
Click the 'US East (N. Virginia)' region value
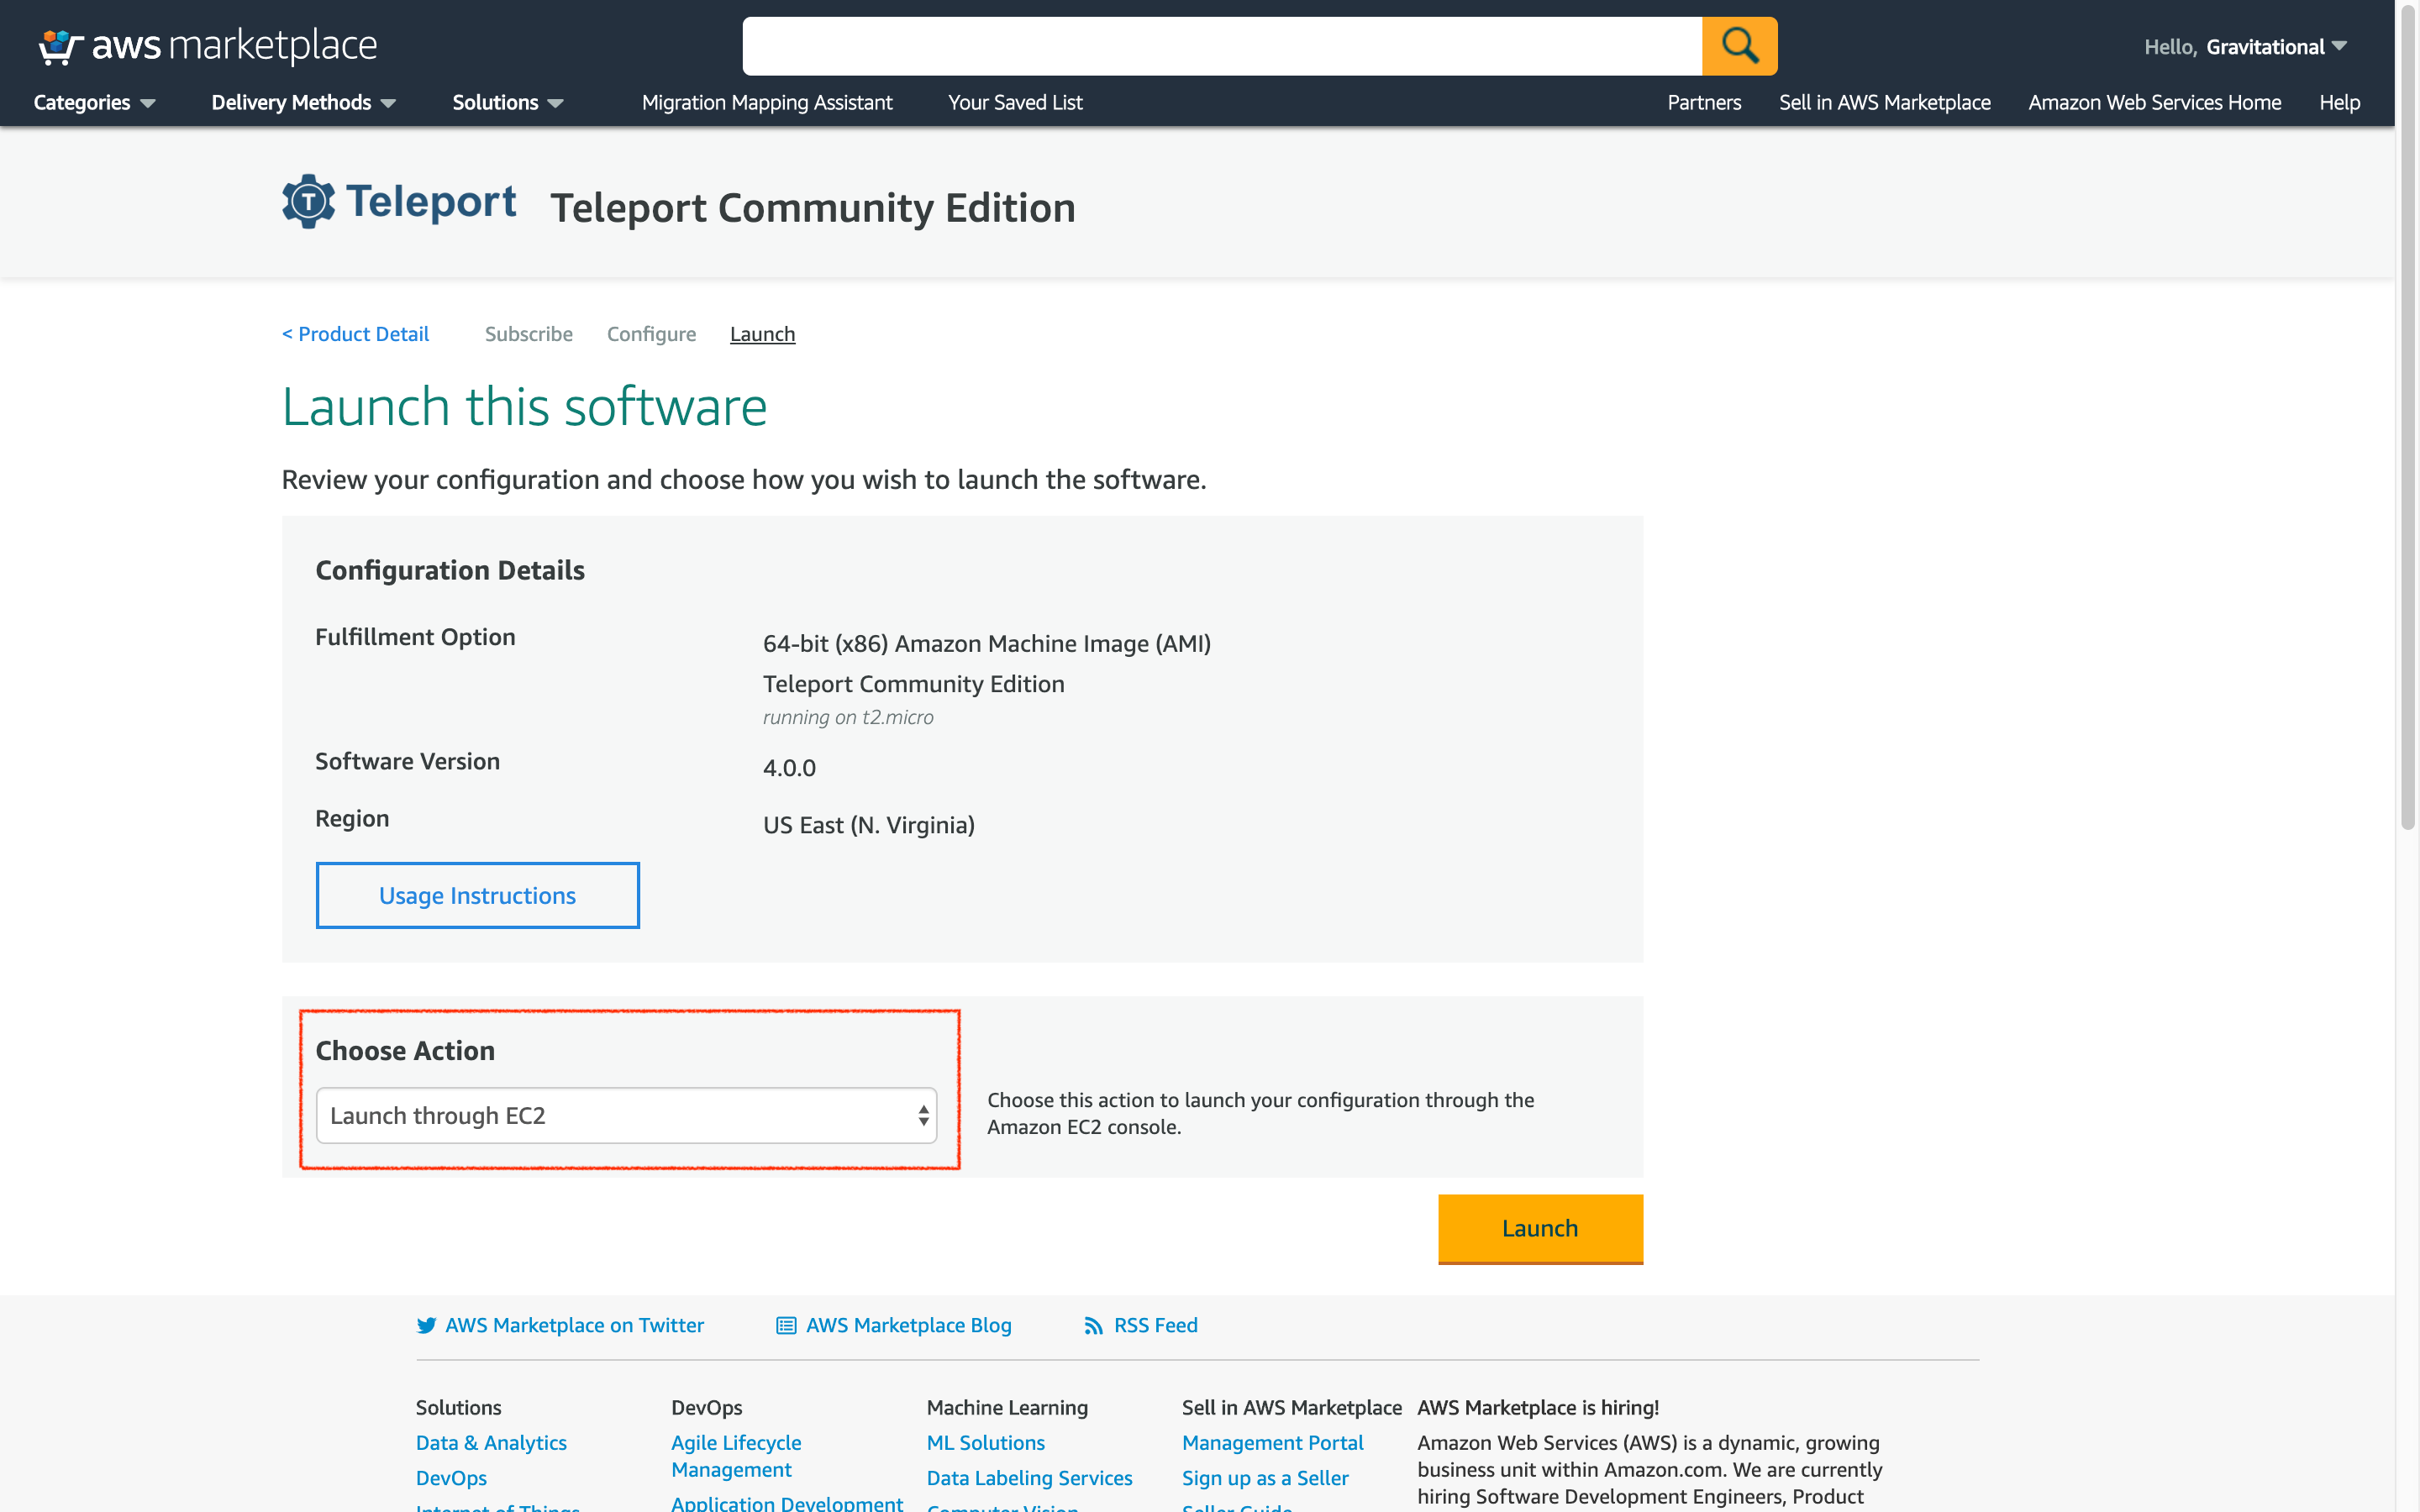point(868,825)
